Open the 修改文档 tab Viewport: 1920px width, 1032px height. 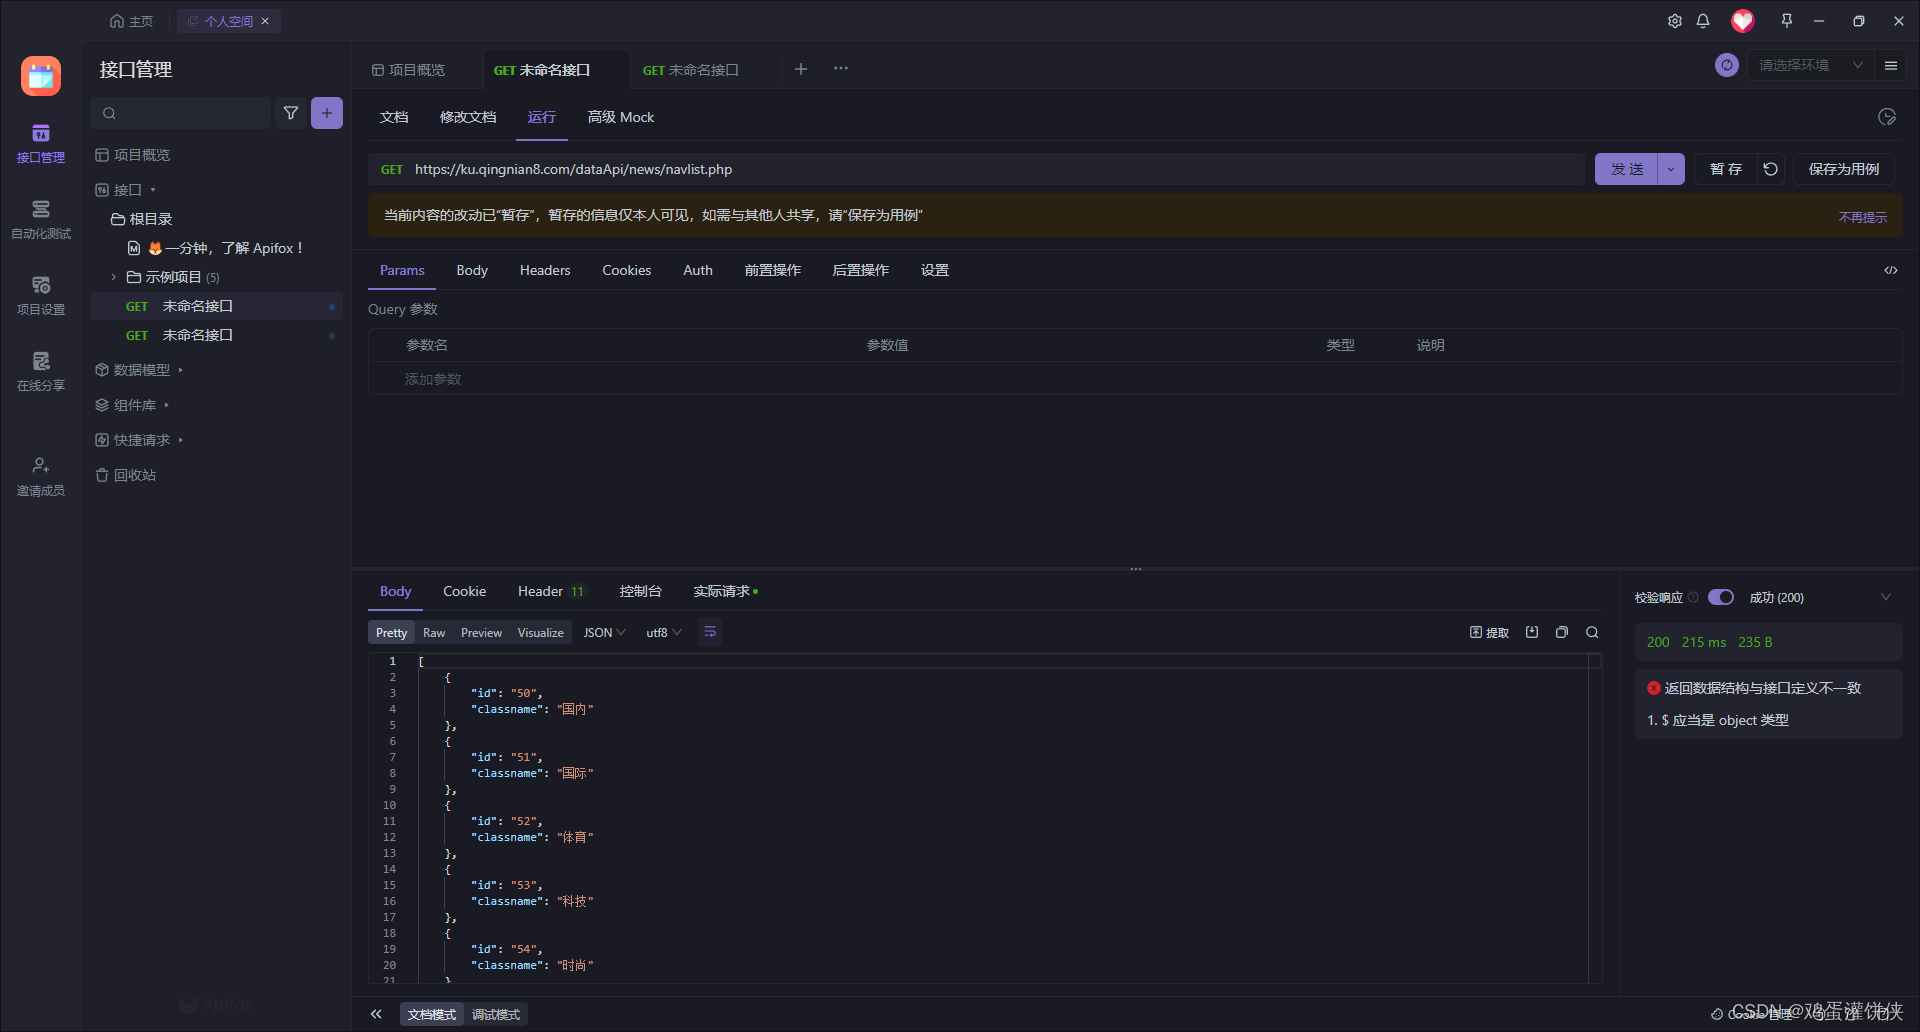point(468,117)
